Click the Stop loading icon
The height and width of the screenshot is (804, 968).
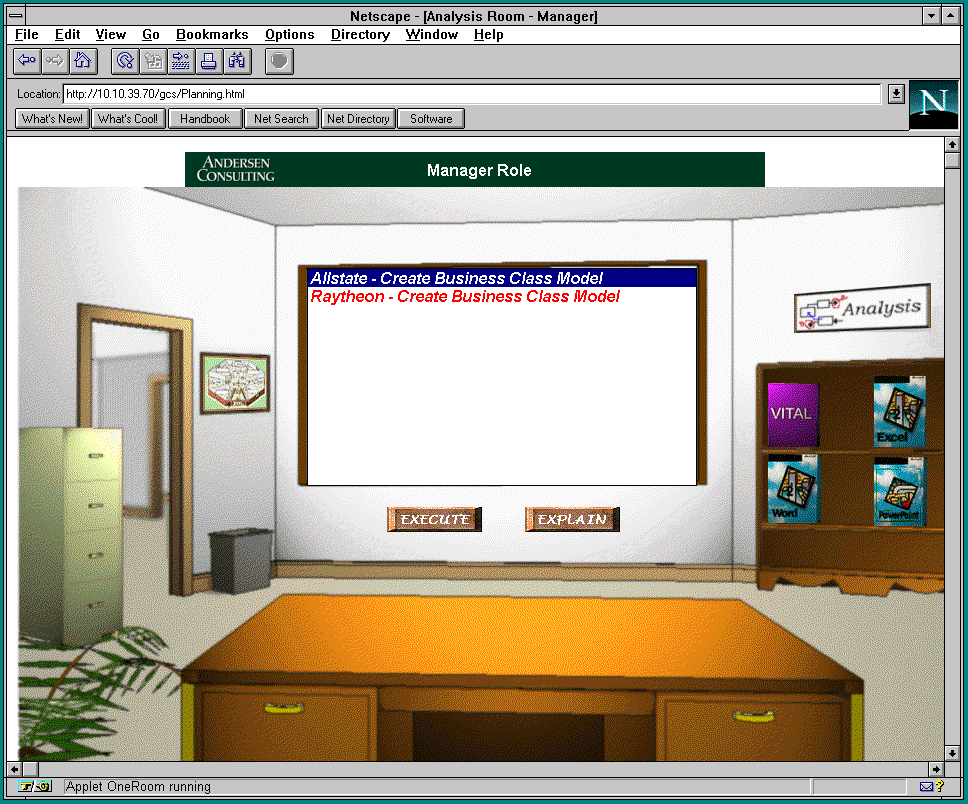pyautogui.click(x=280, y=61)
